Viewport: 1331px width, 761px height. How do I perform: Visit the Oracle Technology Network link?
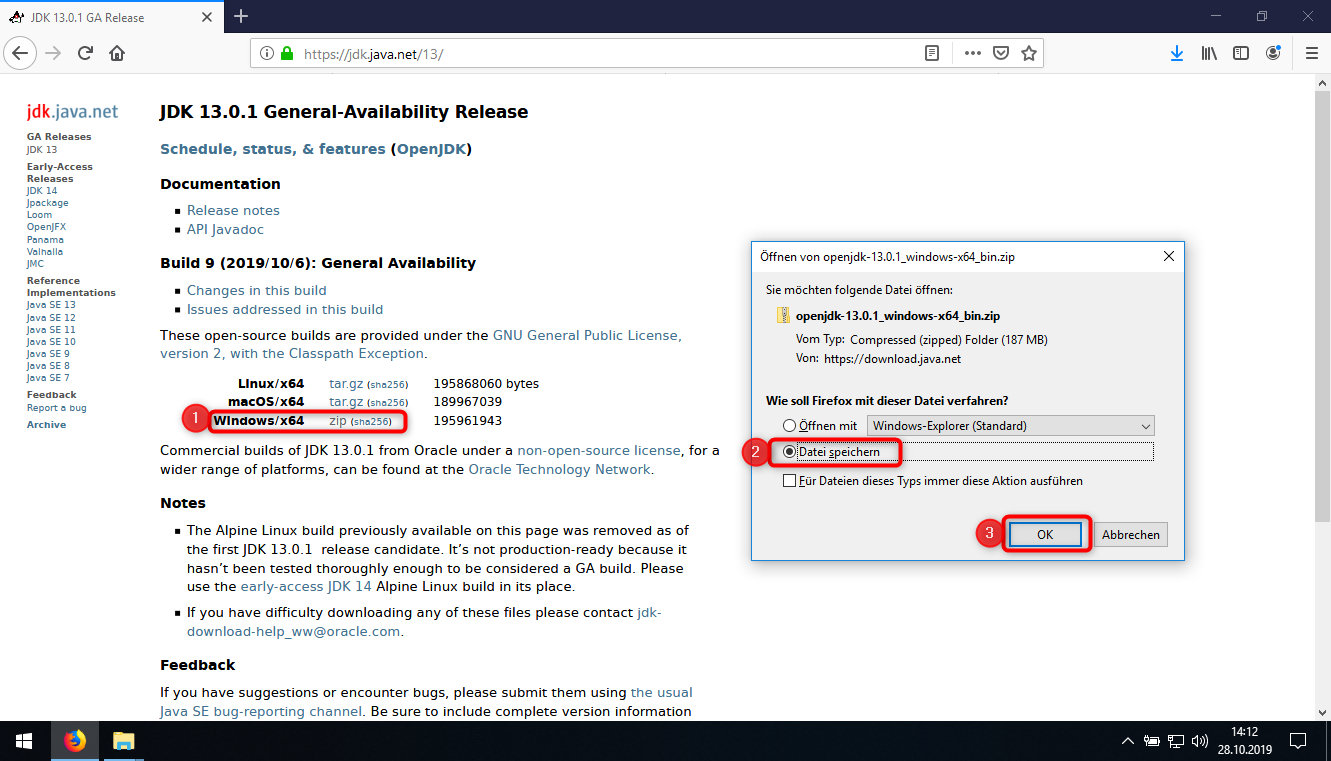(x=559, y=469)
